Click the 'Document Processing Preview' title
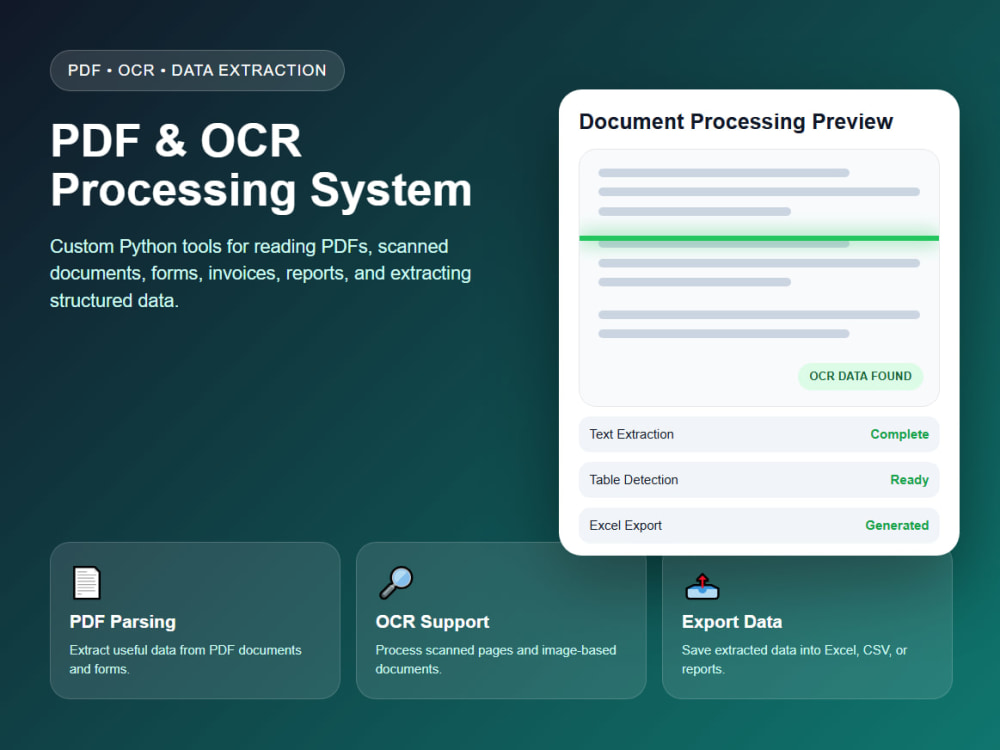The height and width of the screenshot is (750, 1000). [x=736, y=122]
